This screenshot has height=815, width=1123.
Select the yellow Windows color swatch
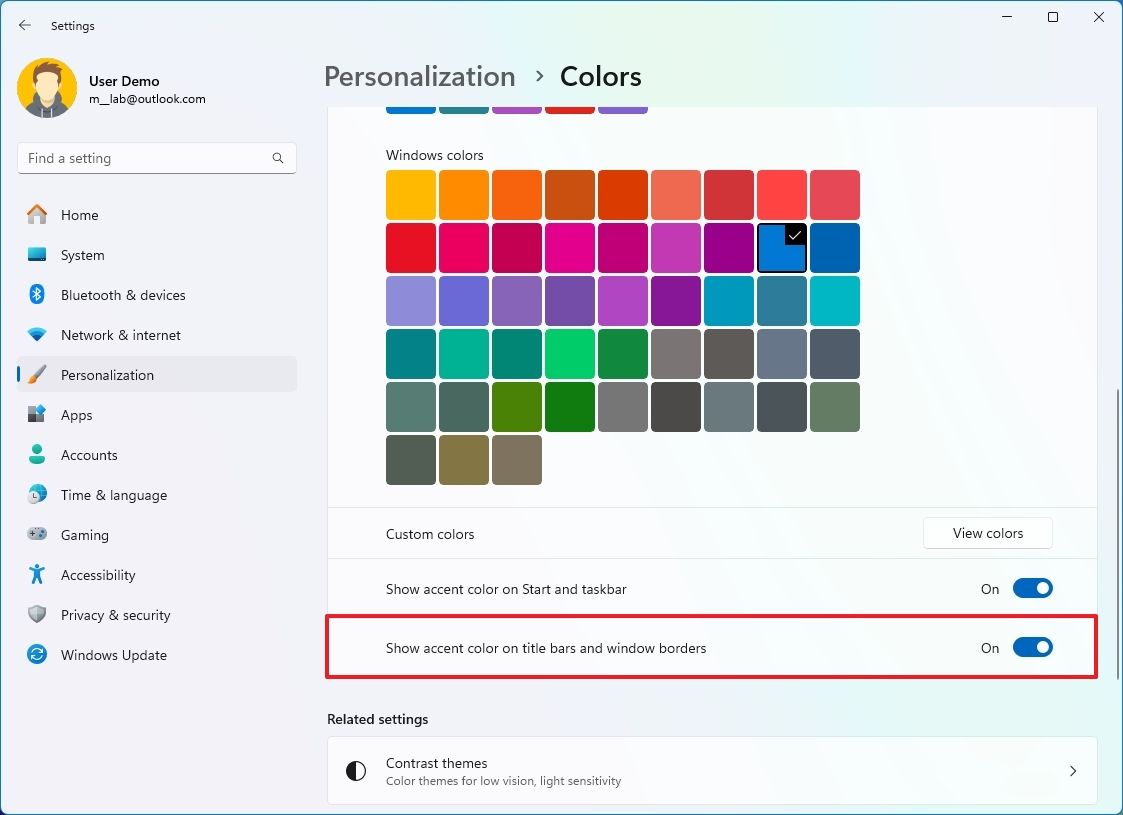tap(410, 194)
